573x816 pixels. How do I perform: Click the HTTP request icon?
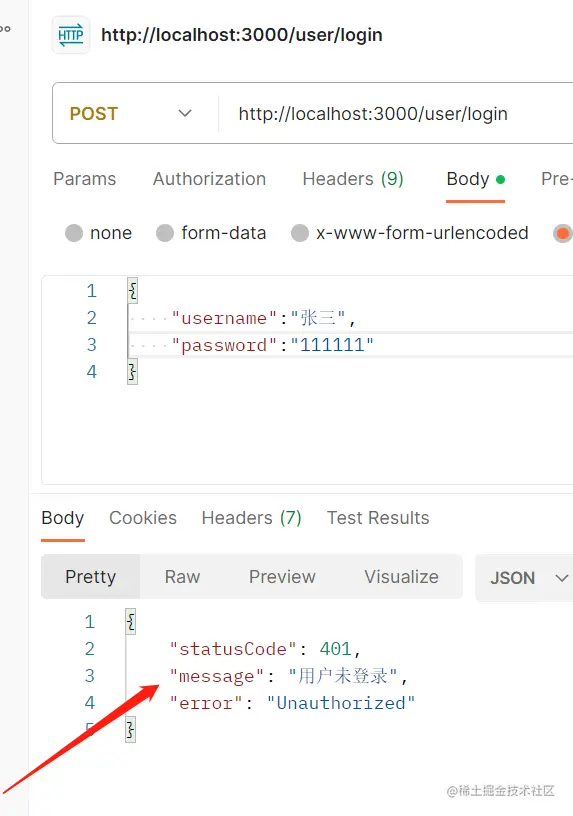tap(71, 35)
